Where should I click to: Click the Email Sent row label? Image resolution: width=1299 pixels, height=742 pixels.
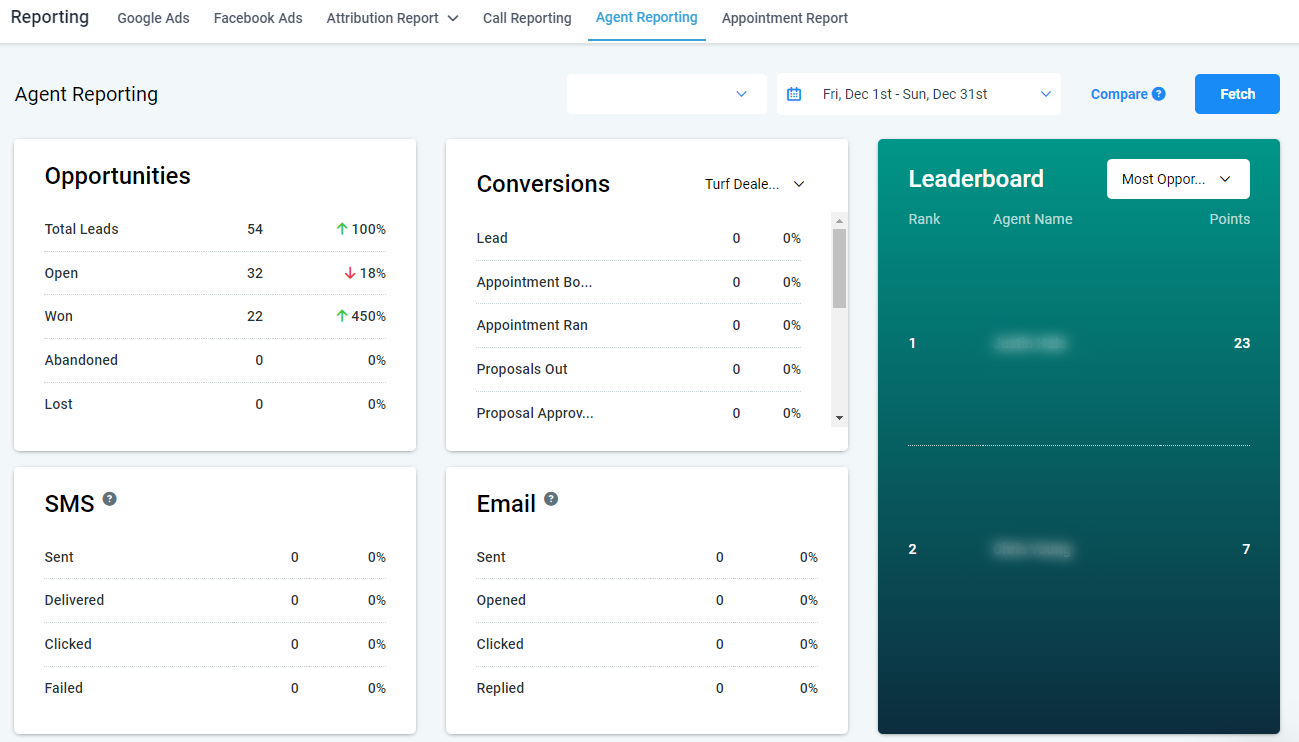pyautogui.click(x=491, y=557)
